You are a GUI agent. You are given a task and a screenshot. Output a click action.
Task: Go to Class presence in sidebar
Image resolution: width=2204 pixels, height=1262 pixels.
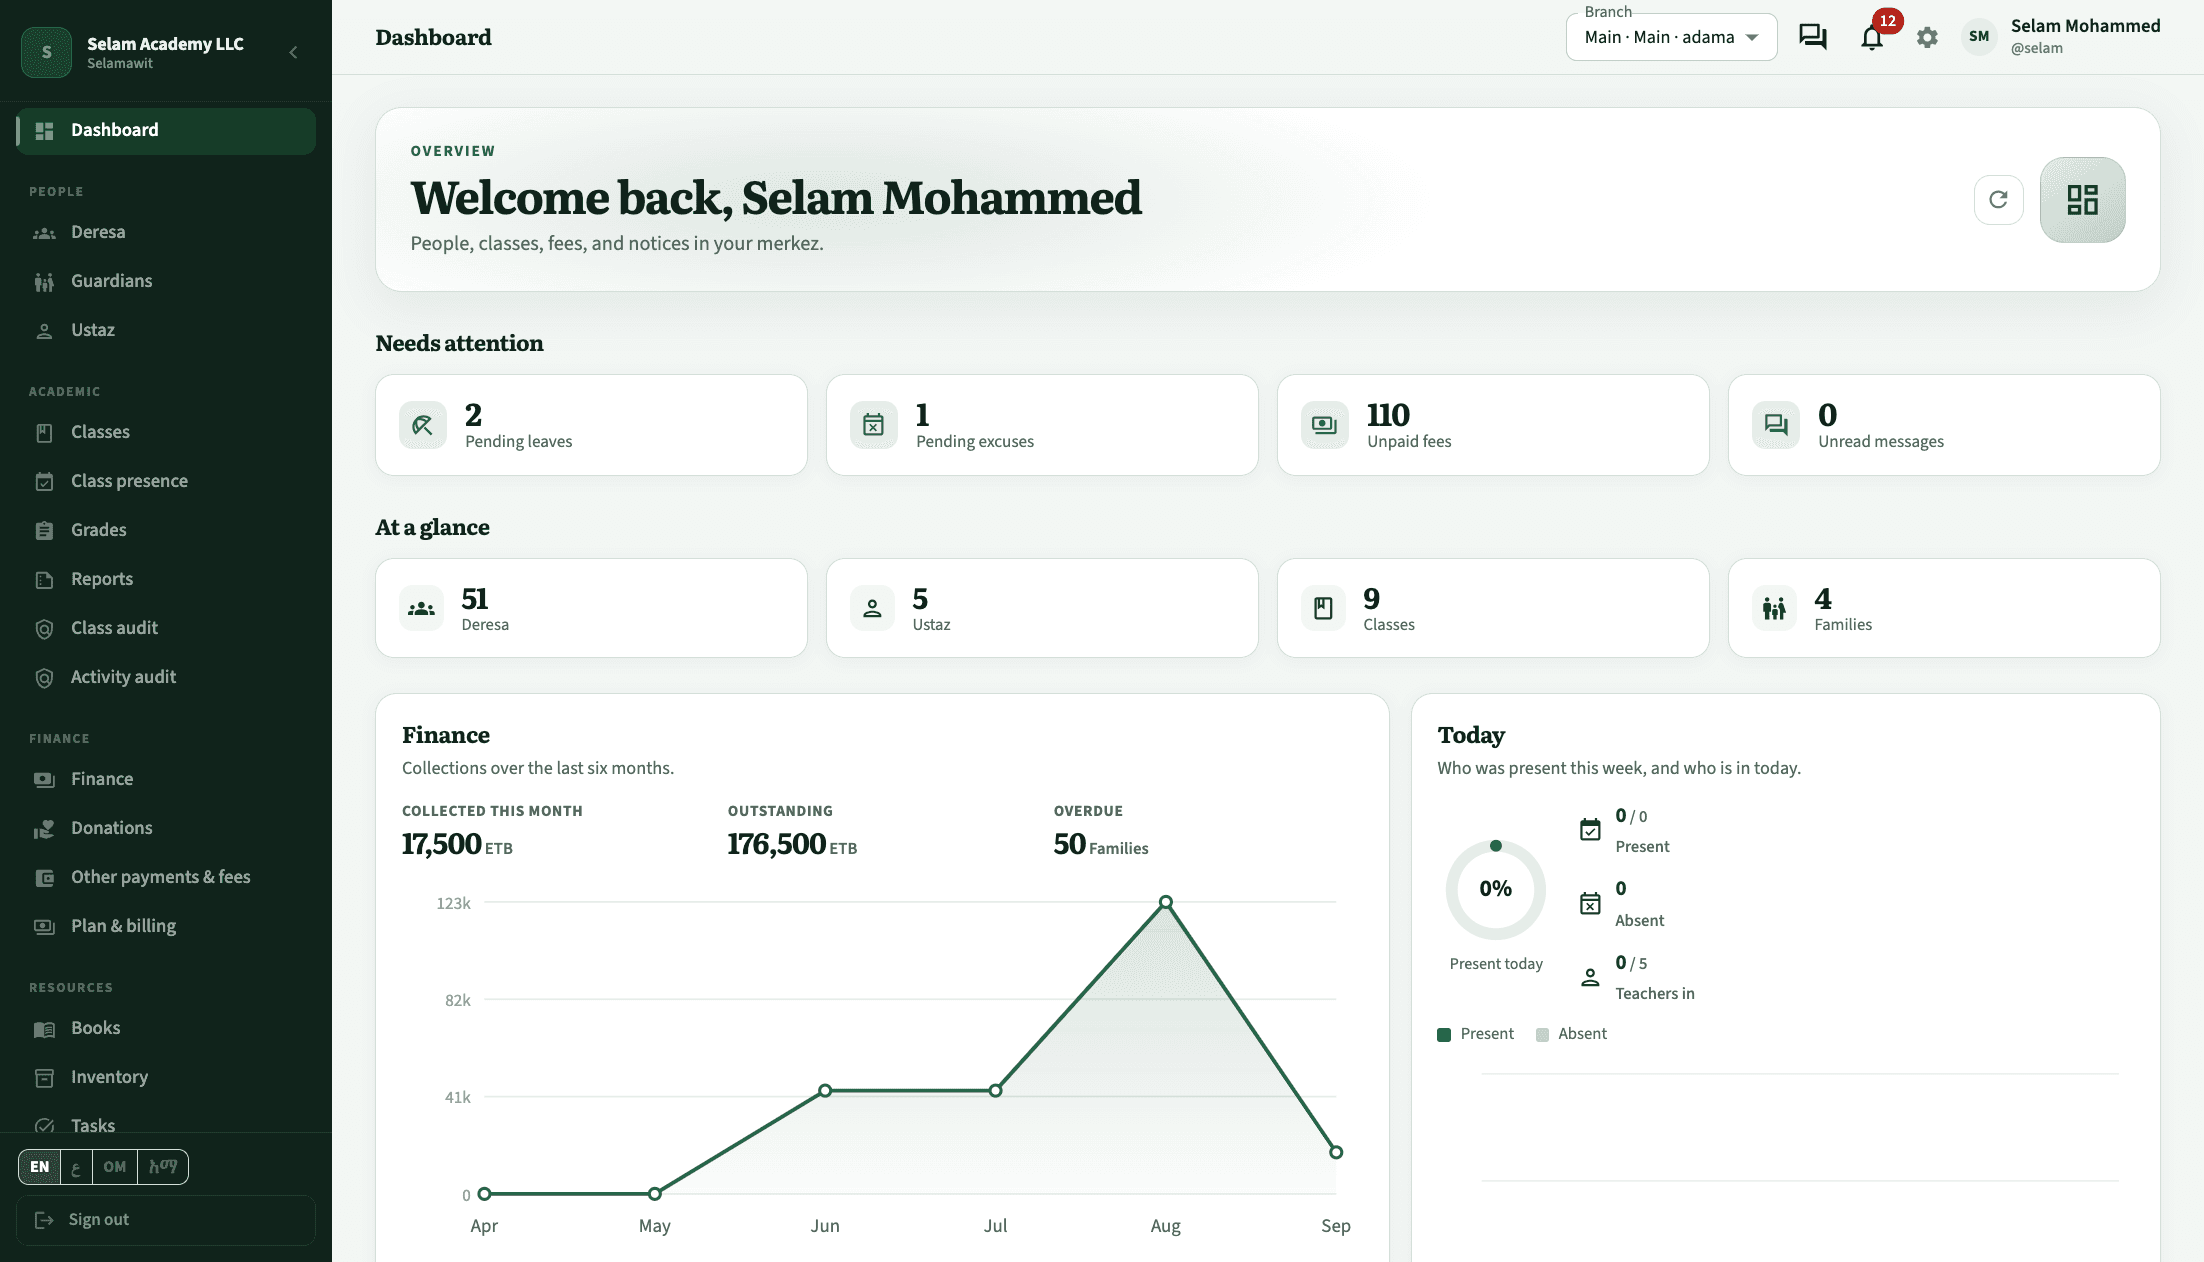click(166, 481)
